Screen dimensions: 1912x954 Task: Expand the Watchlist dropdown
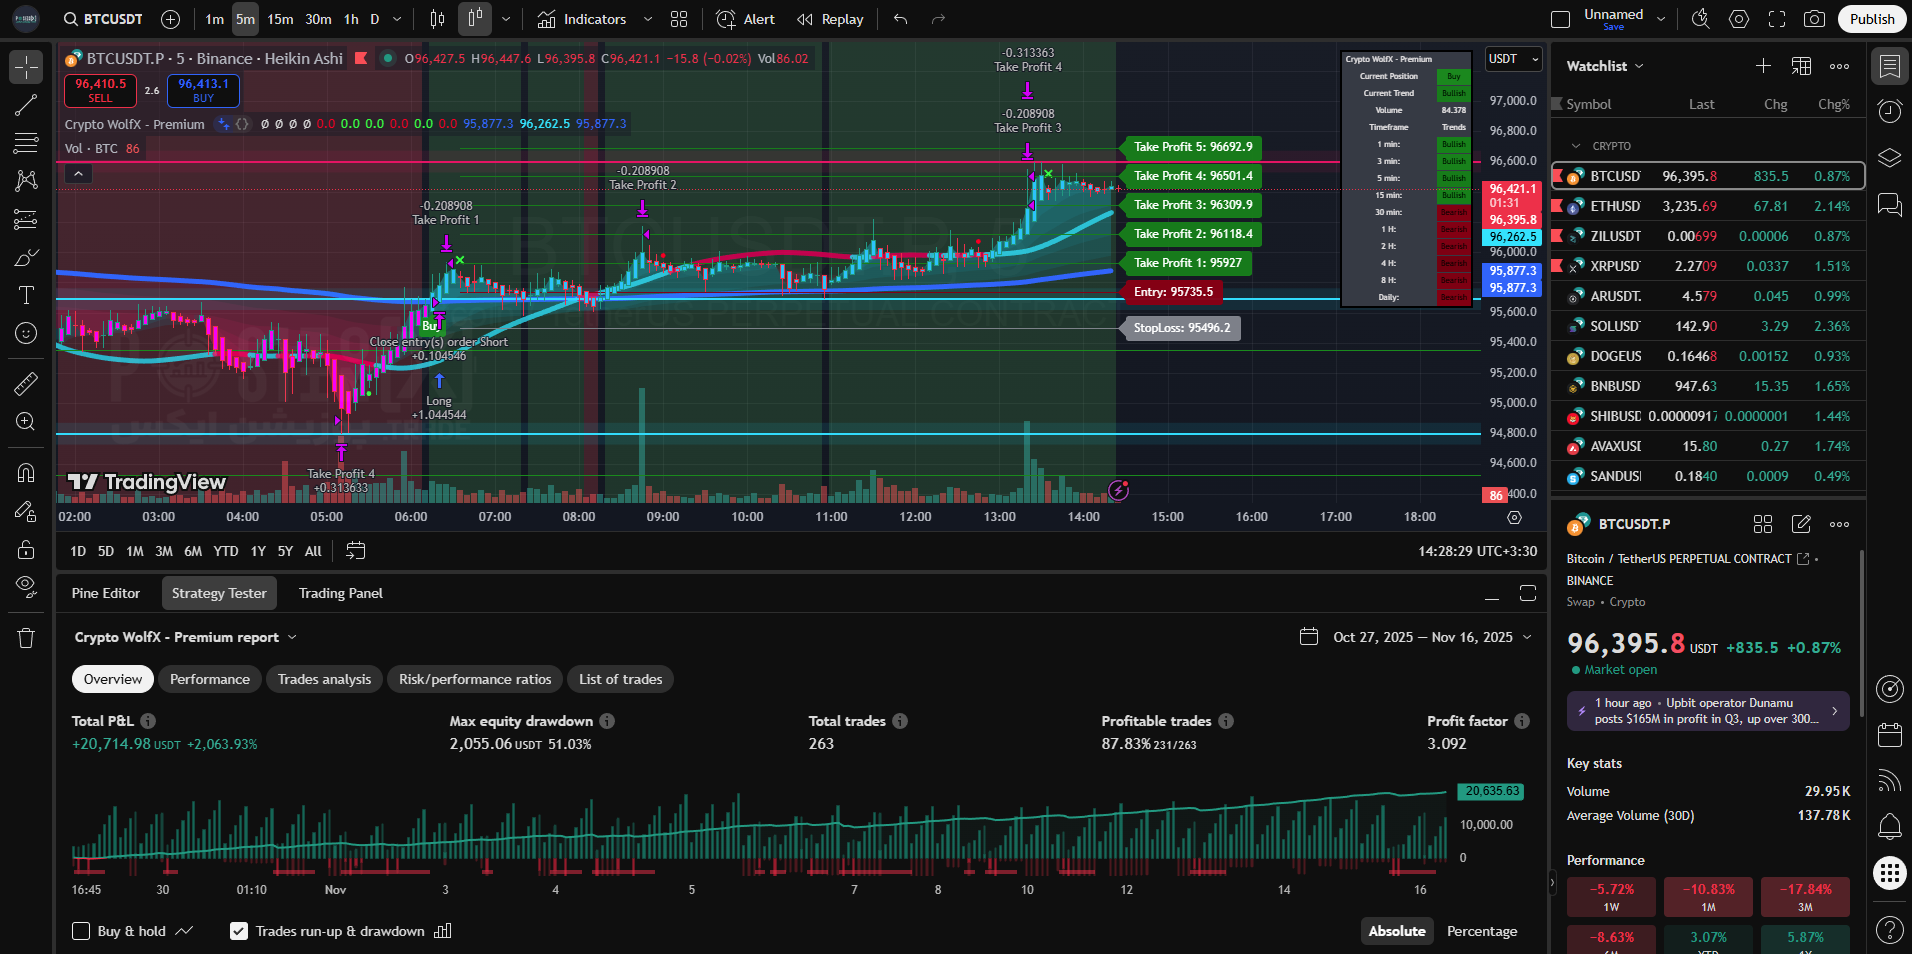[1639, 66]
